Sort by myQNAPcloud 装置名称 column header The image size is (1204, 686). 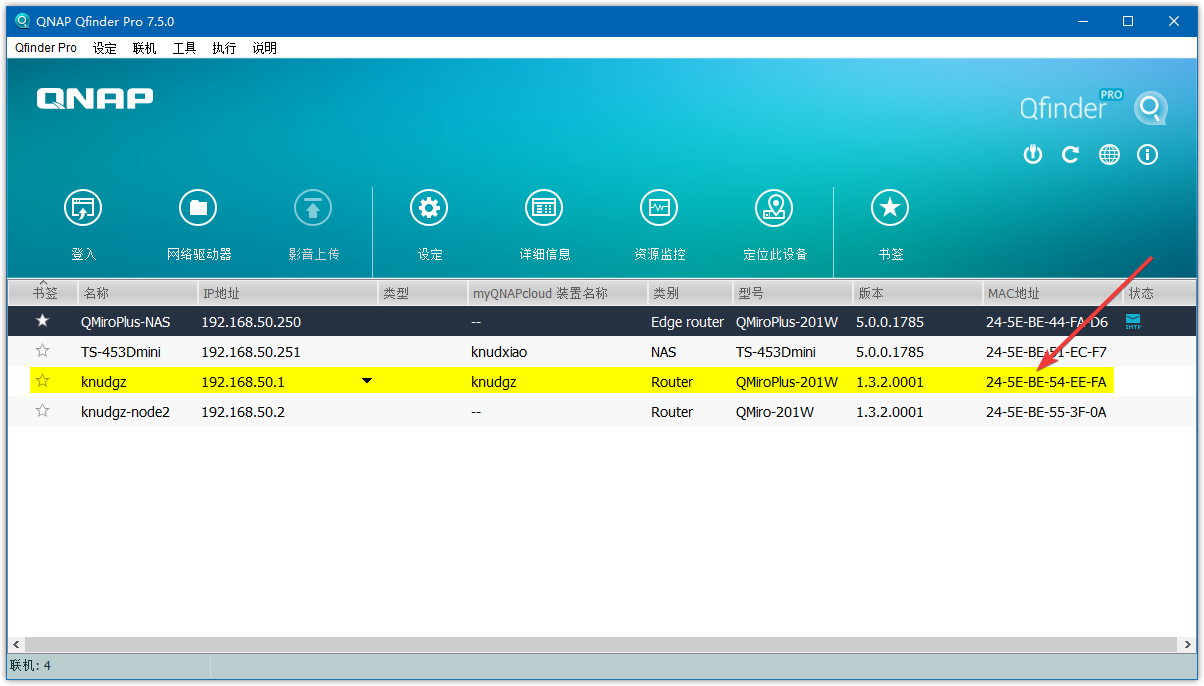(x=558, y=293)
